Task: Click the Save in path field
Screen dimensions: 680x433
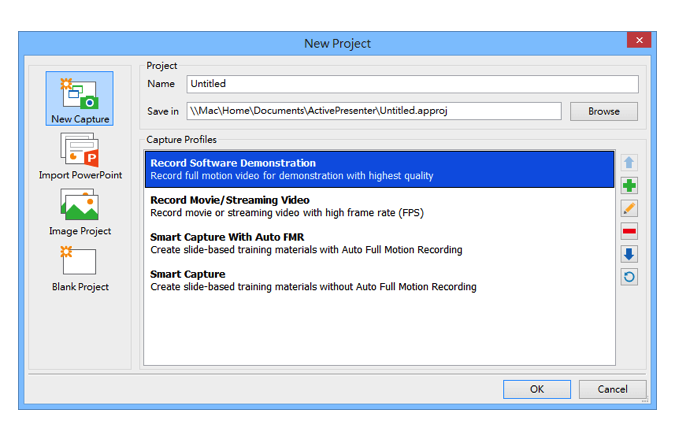Action: [x=374, y=111]
